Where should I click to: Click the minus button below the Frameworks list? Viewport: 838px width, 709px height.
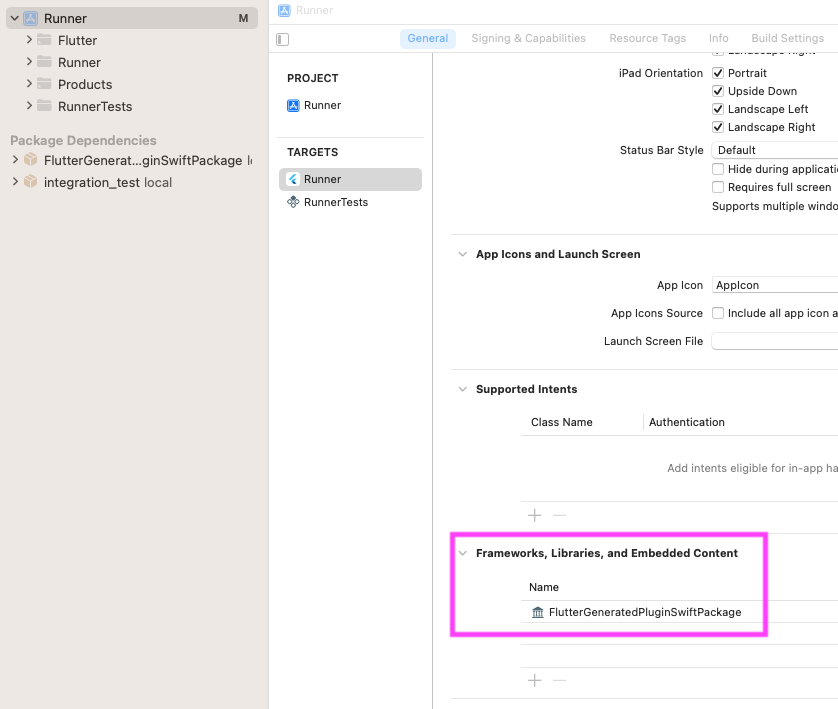(559, 680)
